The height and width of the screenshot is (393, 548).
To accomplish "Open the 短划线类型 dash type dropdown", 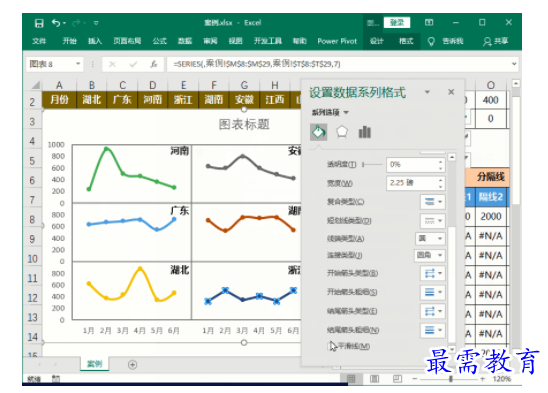I will 433,221.
